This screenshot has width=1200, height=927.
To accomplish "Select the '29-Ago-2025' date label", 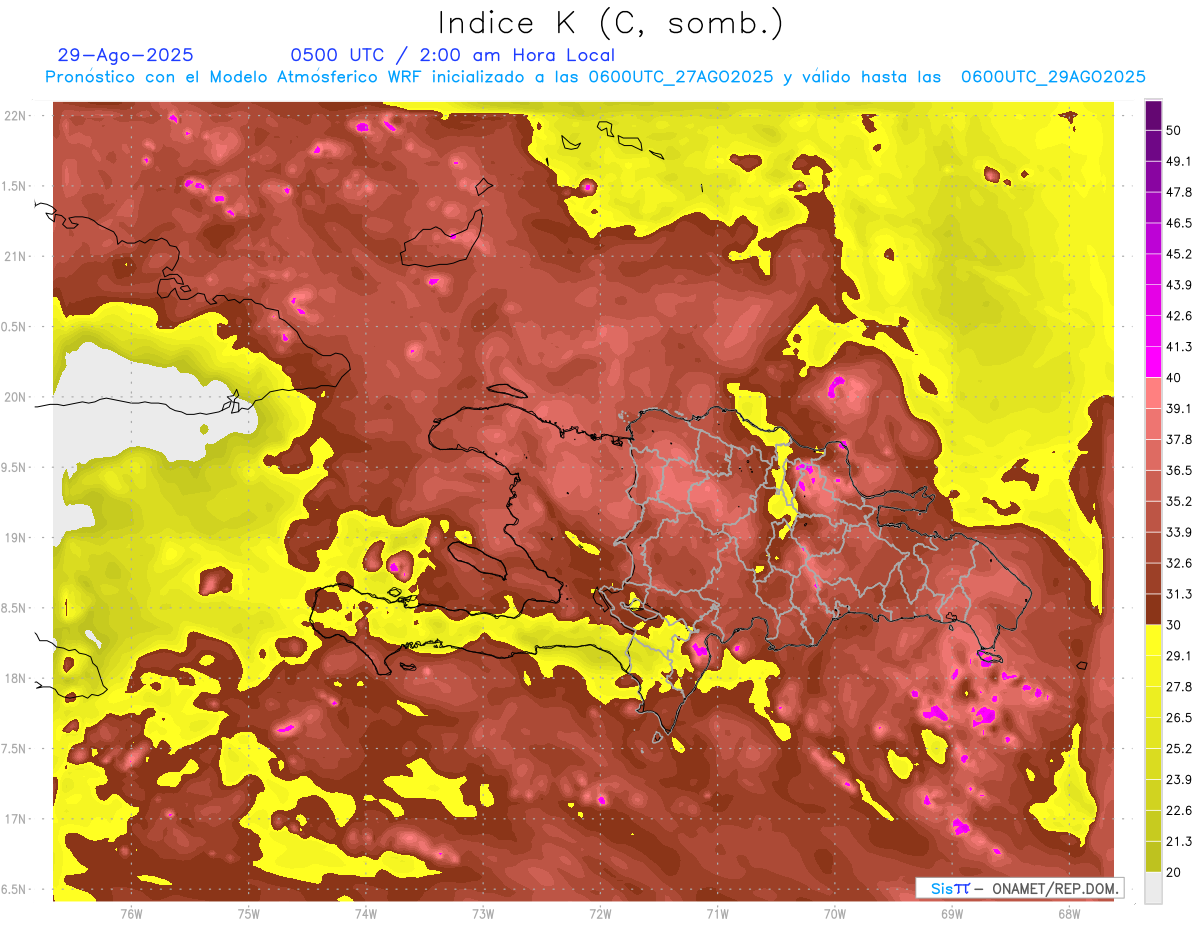I will (x=126, y=55).
